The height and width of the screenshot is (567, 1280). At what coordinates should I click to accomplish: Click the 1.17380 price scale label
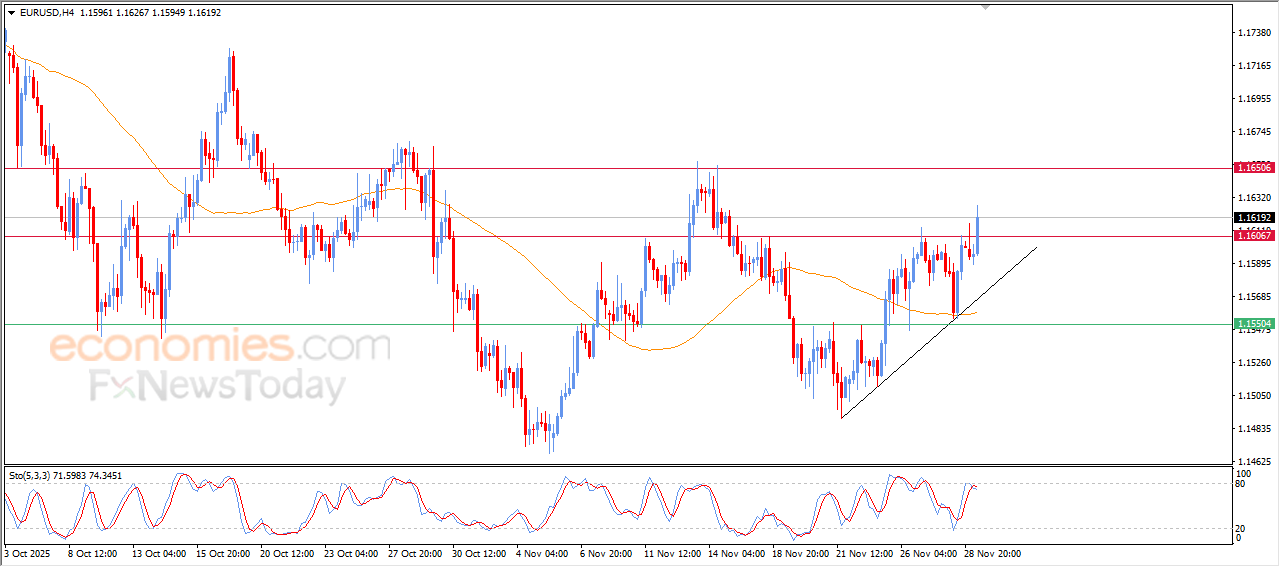1253,33
